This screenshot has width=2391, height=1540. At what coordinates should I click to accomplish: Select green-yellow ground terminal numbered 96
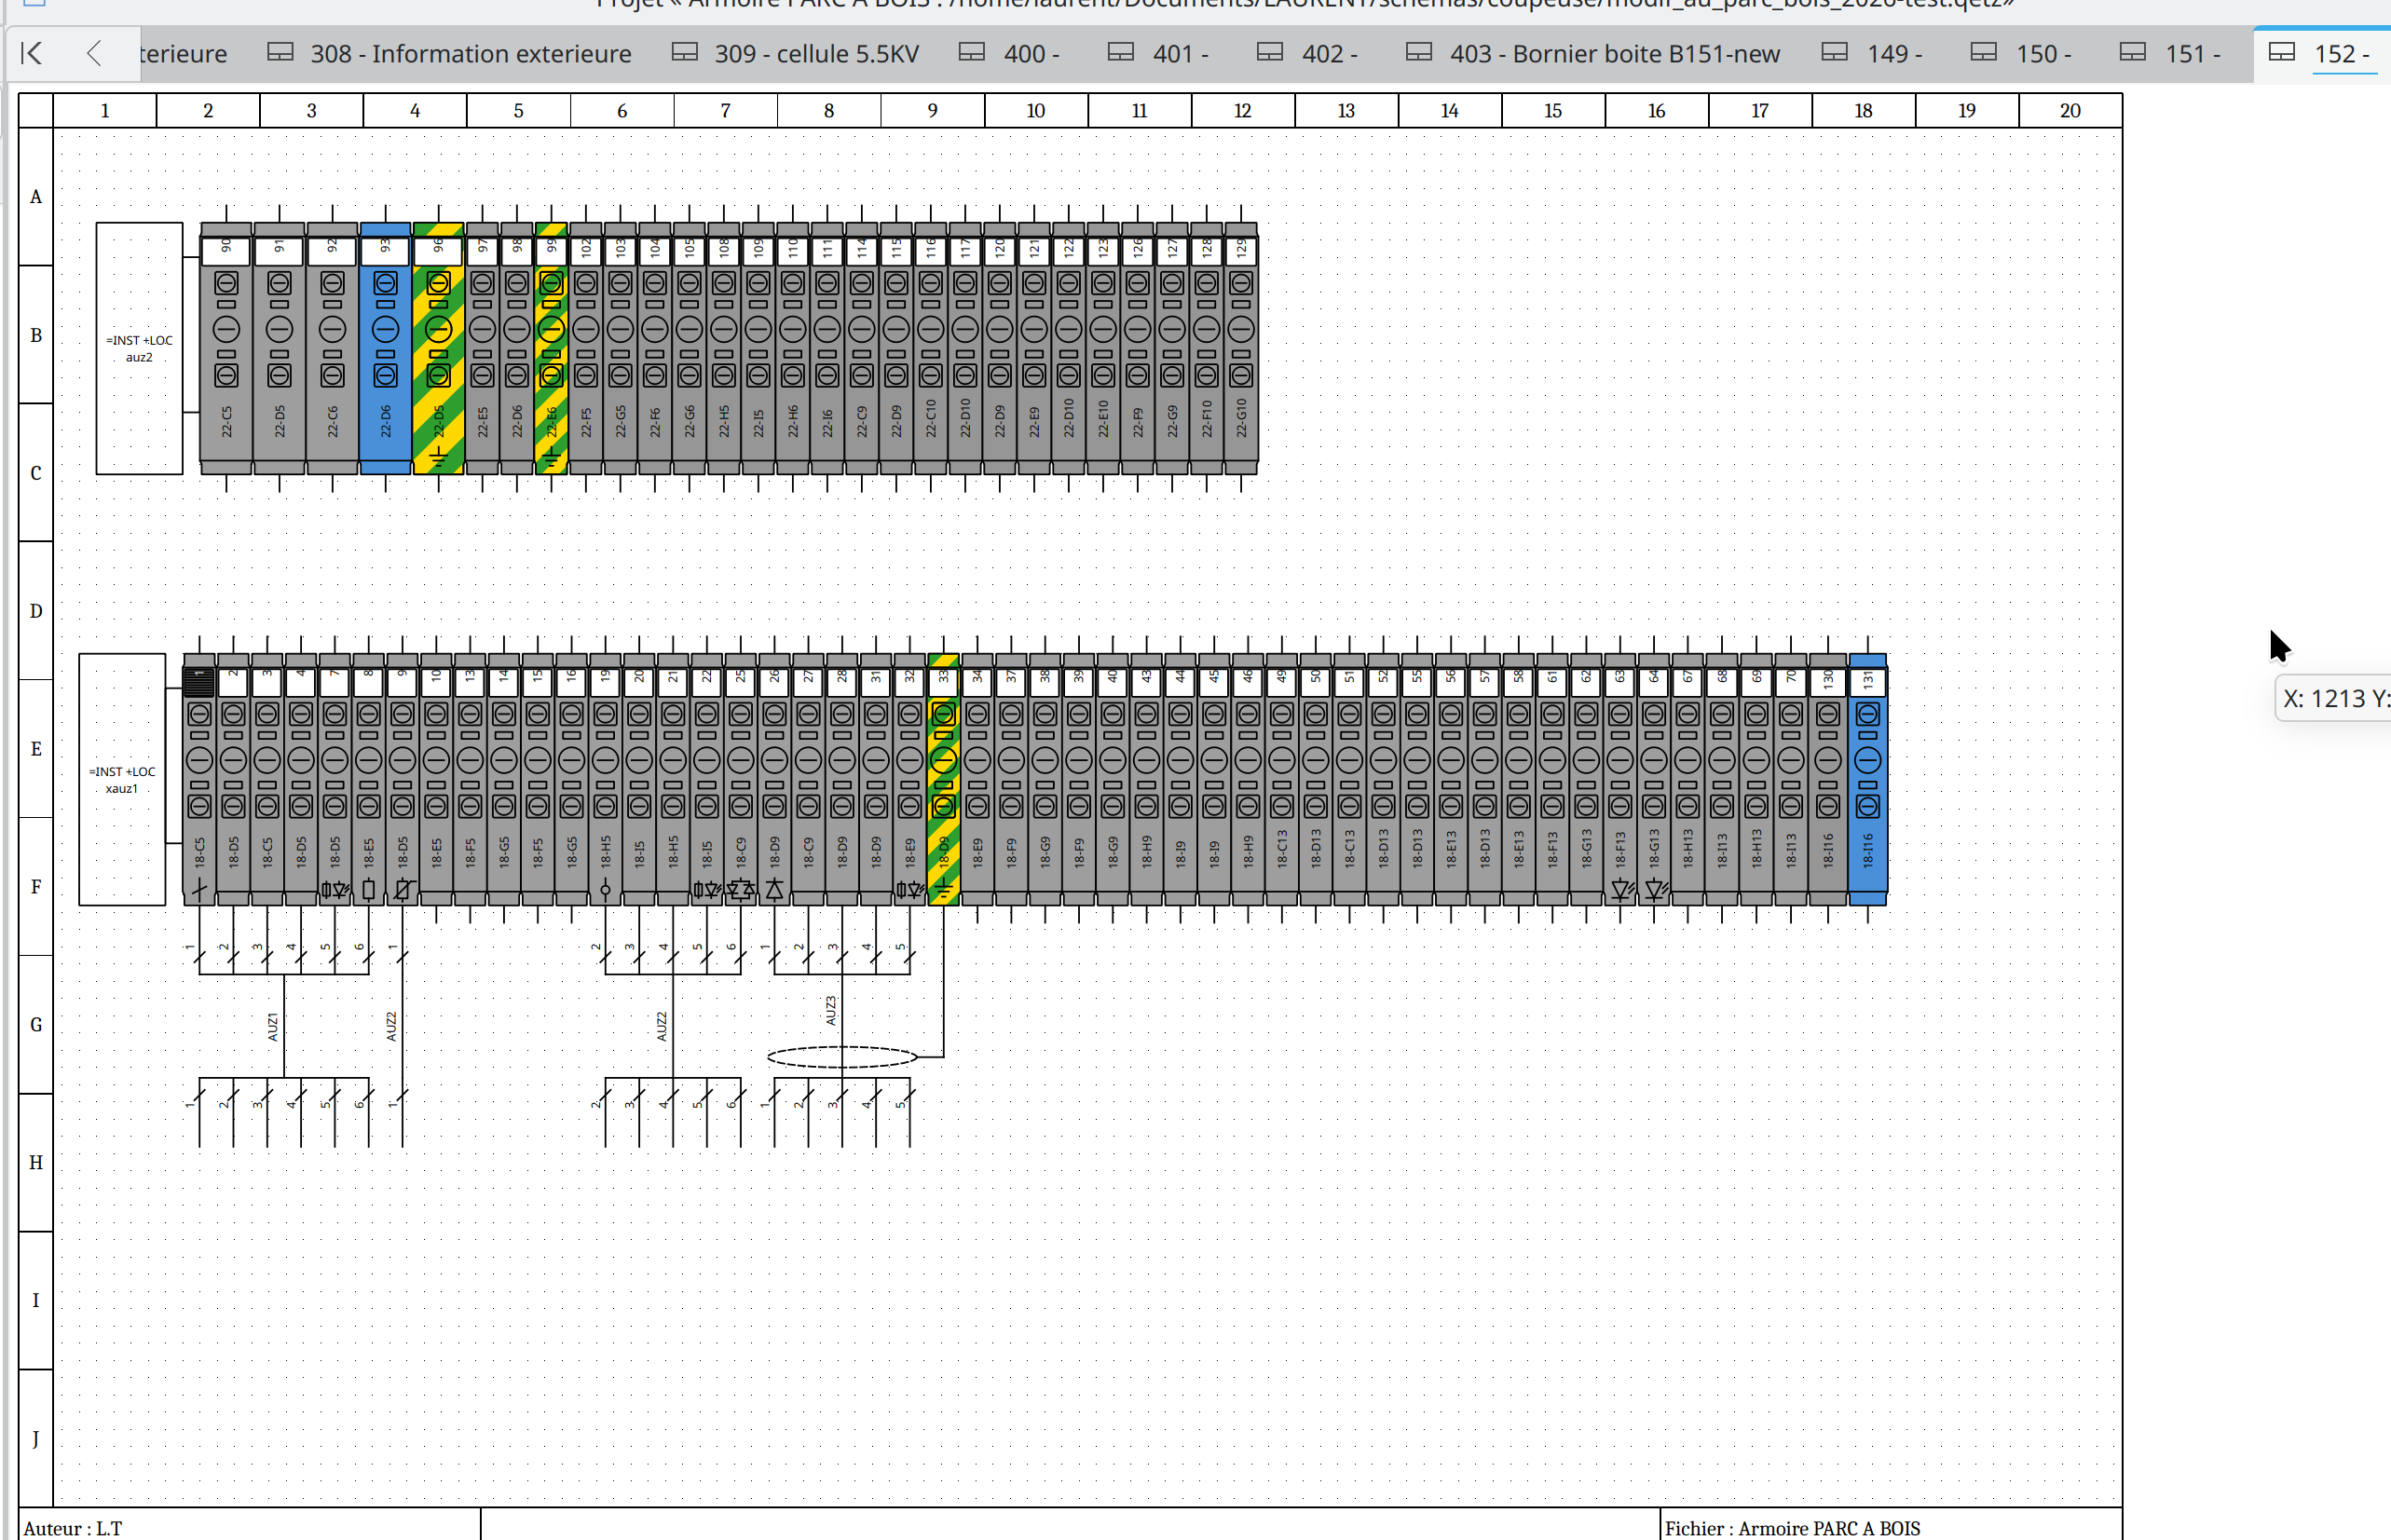438,348
